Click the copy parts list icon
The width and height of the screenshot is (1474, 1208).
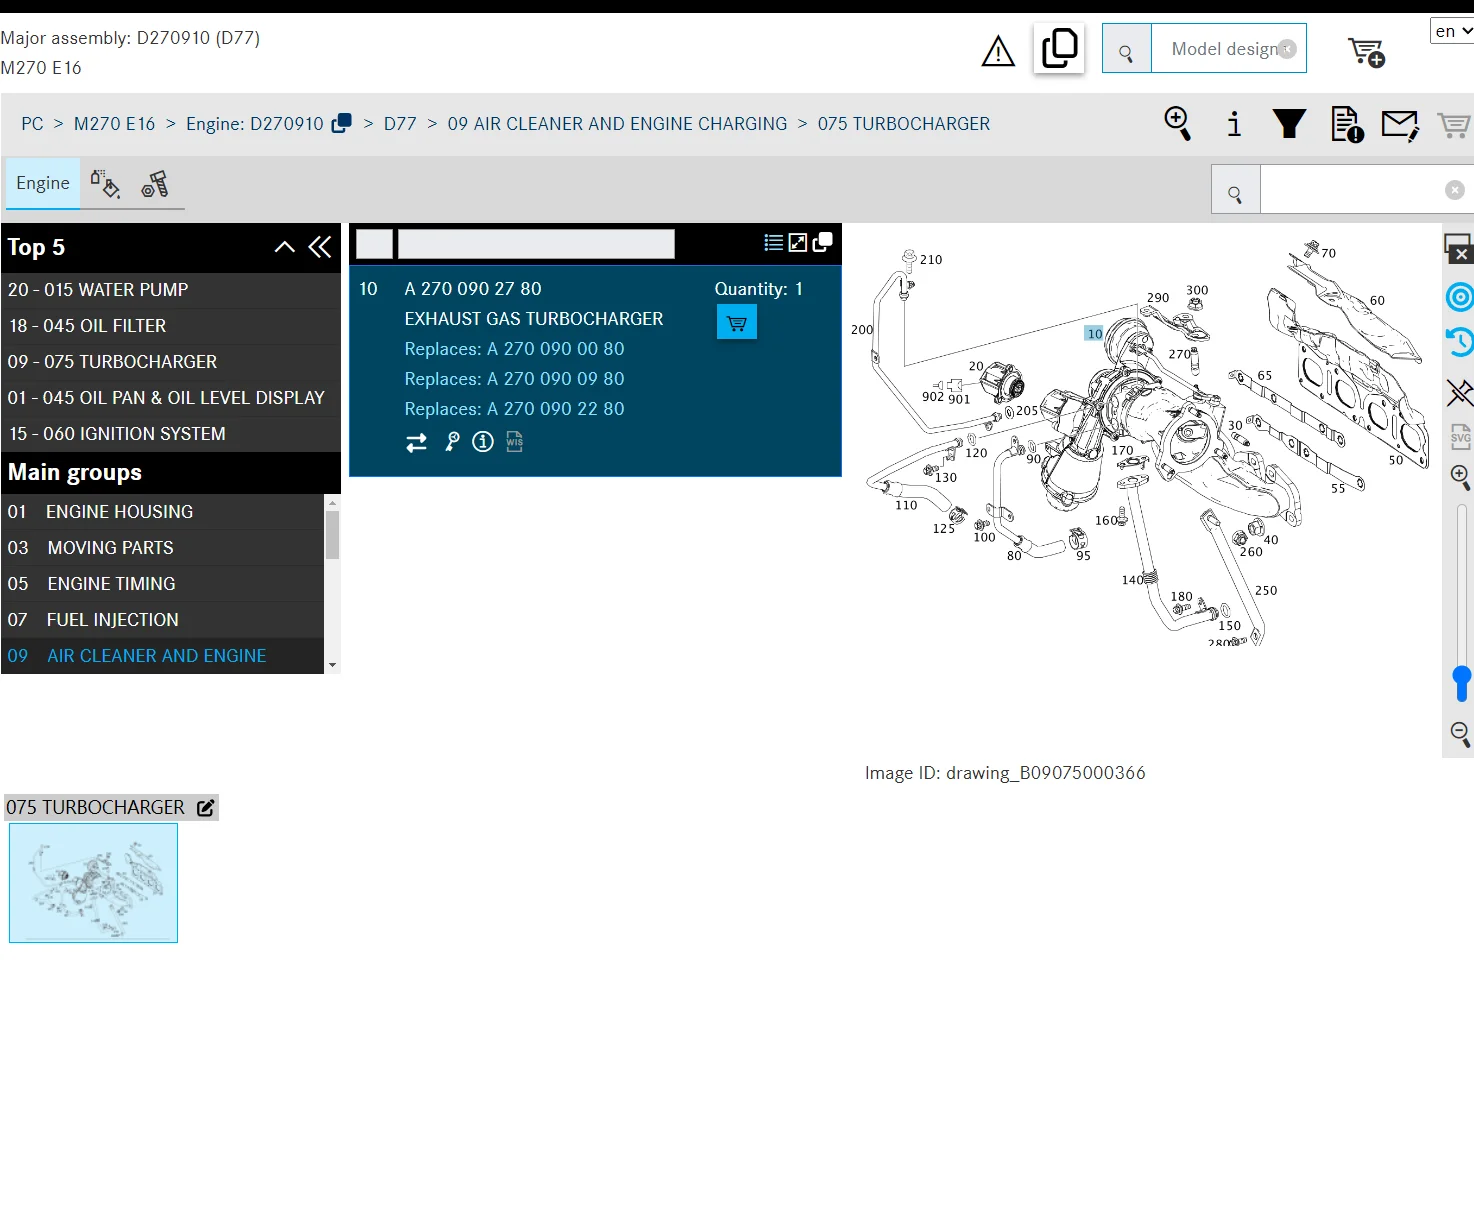click(823, 242)
